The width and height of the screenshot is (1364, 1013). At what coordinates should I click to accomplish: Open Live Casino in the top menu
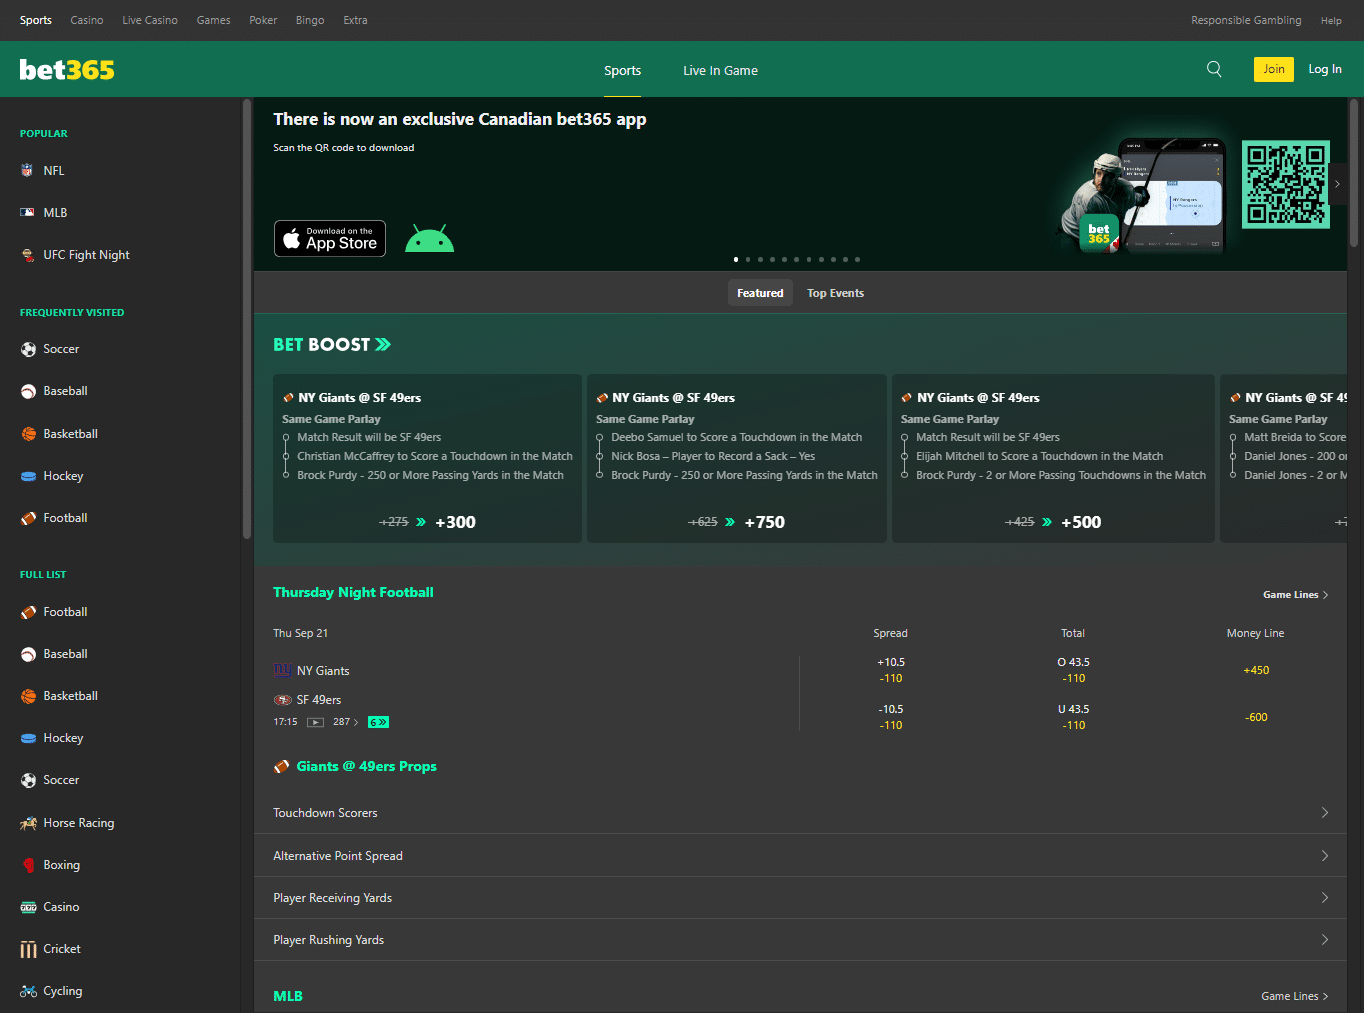(x=150, y=20)
